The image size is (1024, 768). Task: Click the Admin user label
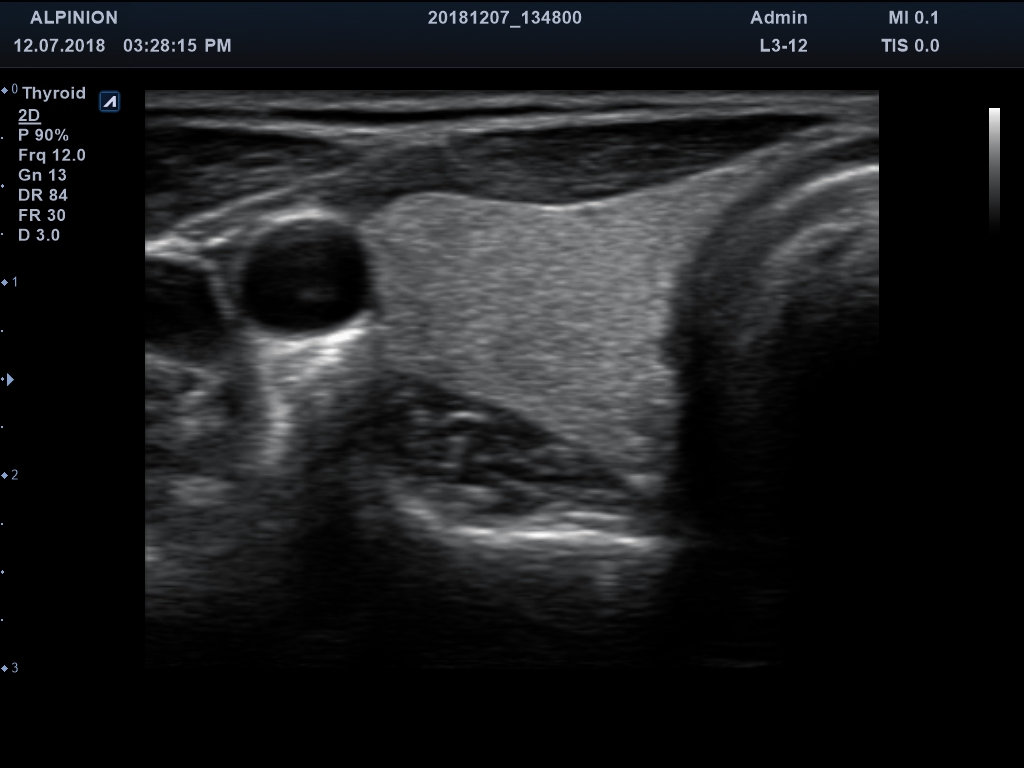tap(778, 18)
